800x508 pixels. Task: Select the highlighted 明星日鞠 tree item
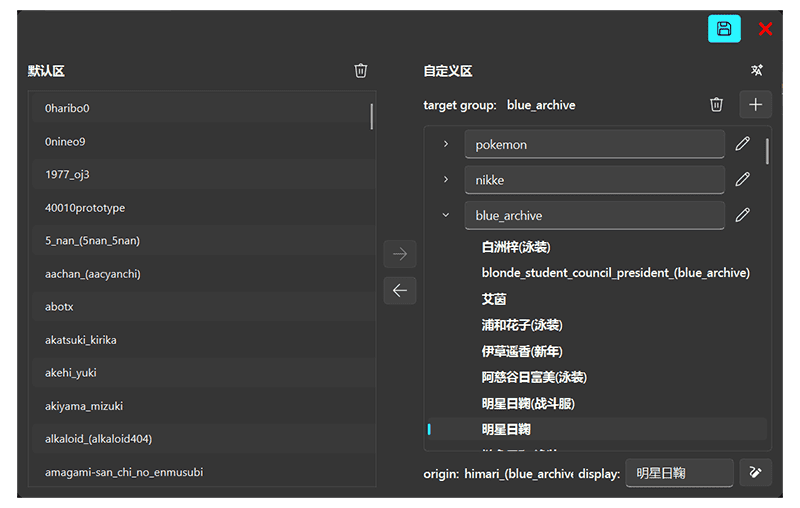597,429
